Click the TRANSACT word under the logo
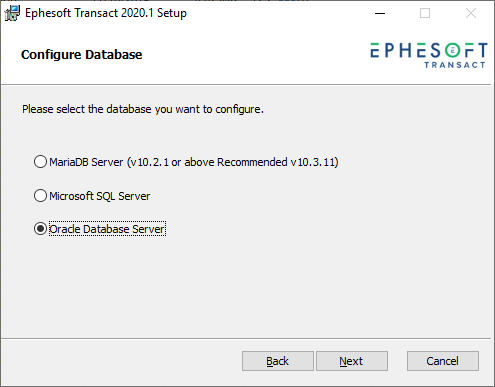Image resolution: width=495 pixels, height=387 pixels. click(455, 65)
